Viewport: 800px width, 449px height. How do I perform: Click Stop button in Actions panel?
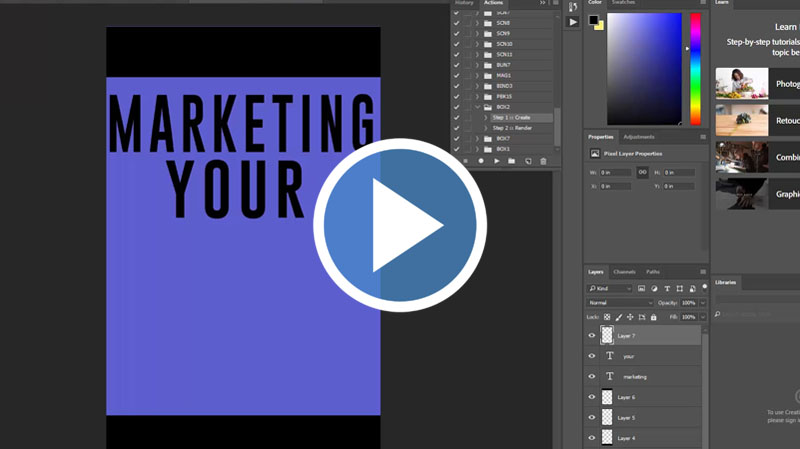[x=465, y=161]
